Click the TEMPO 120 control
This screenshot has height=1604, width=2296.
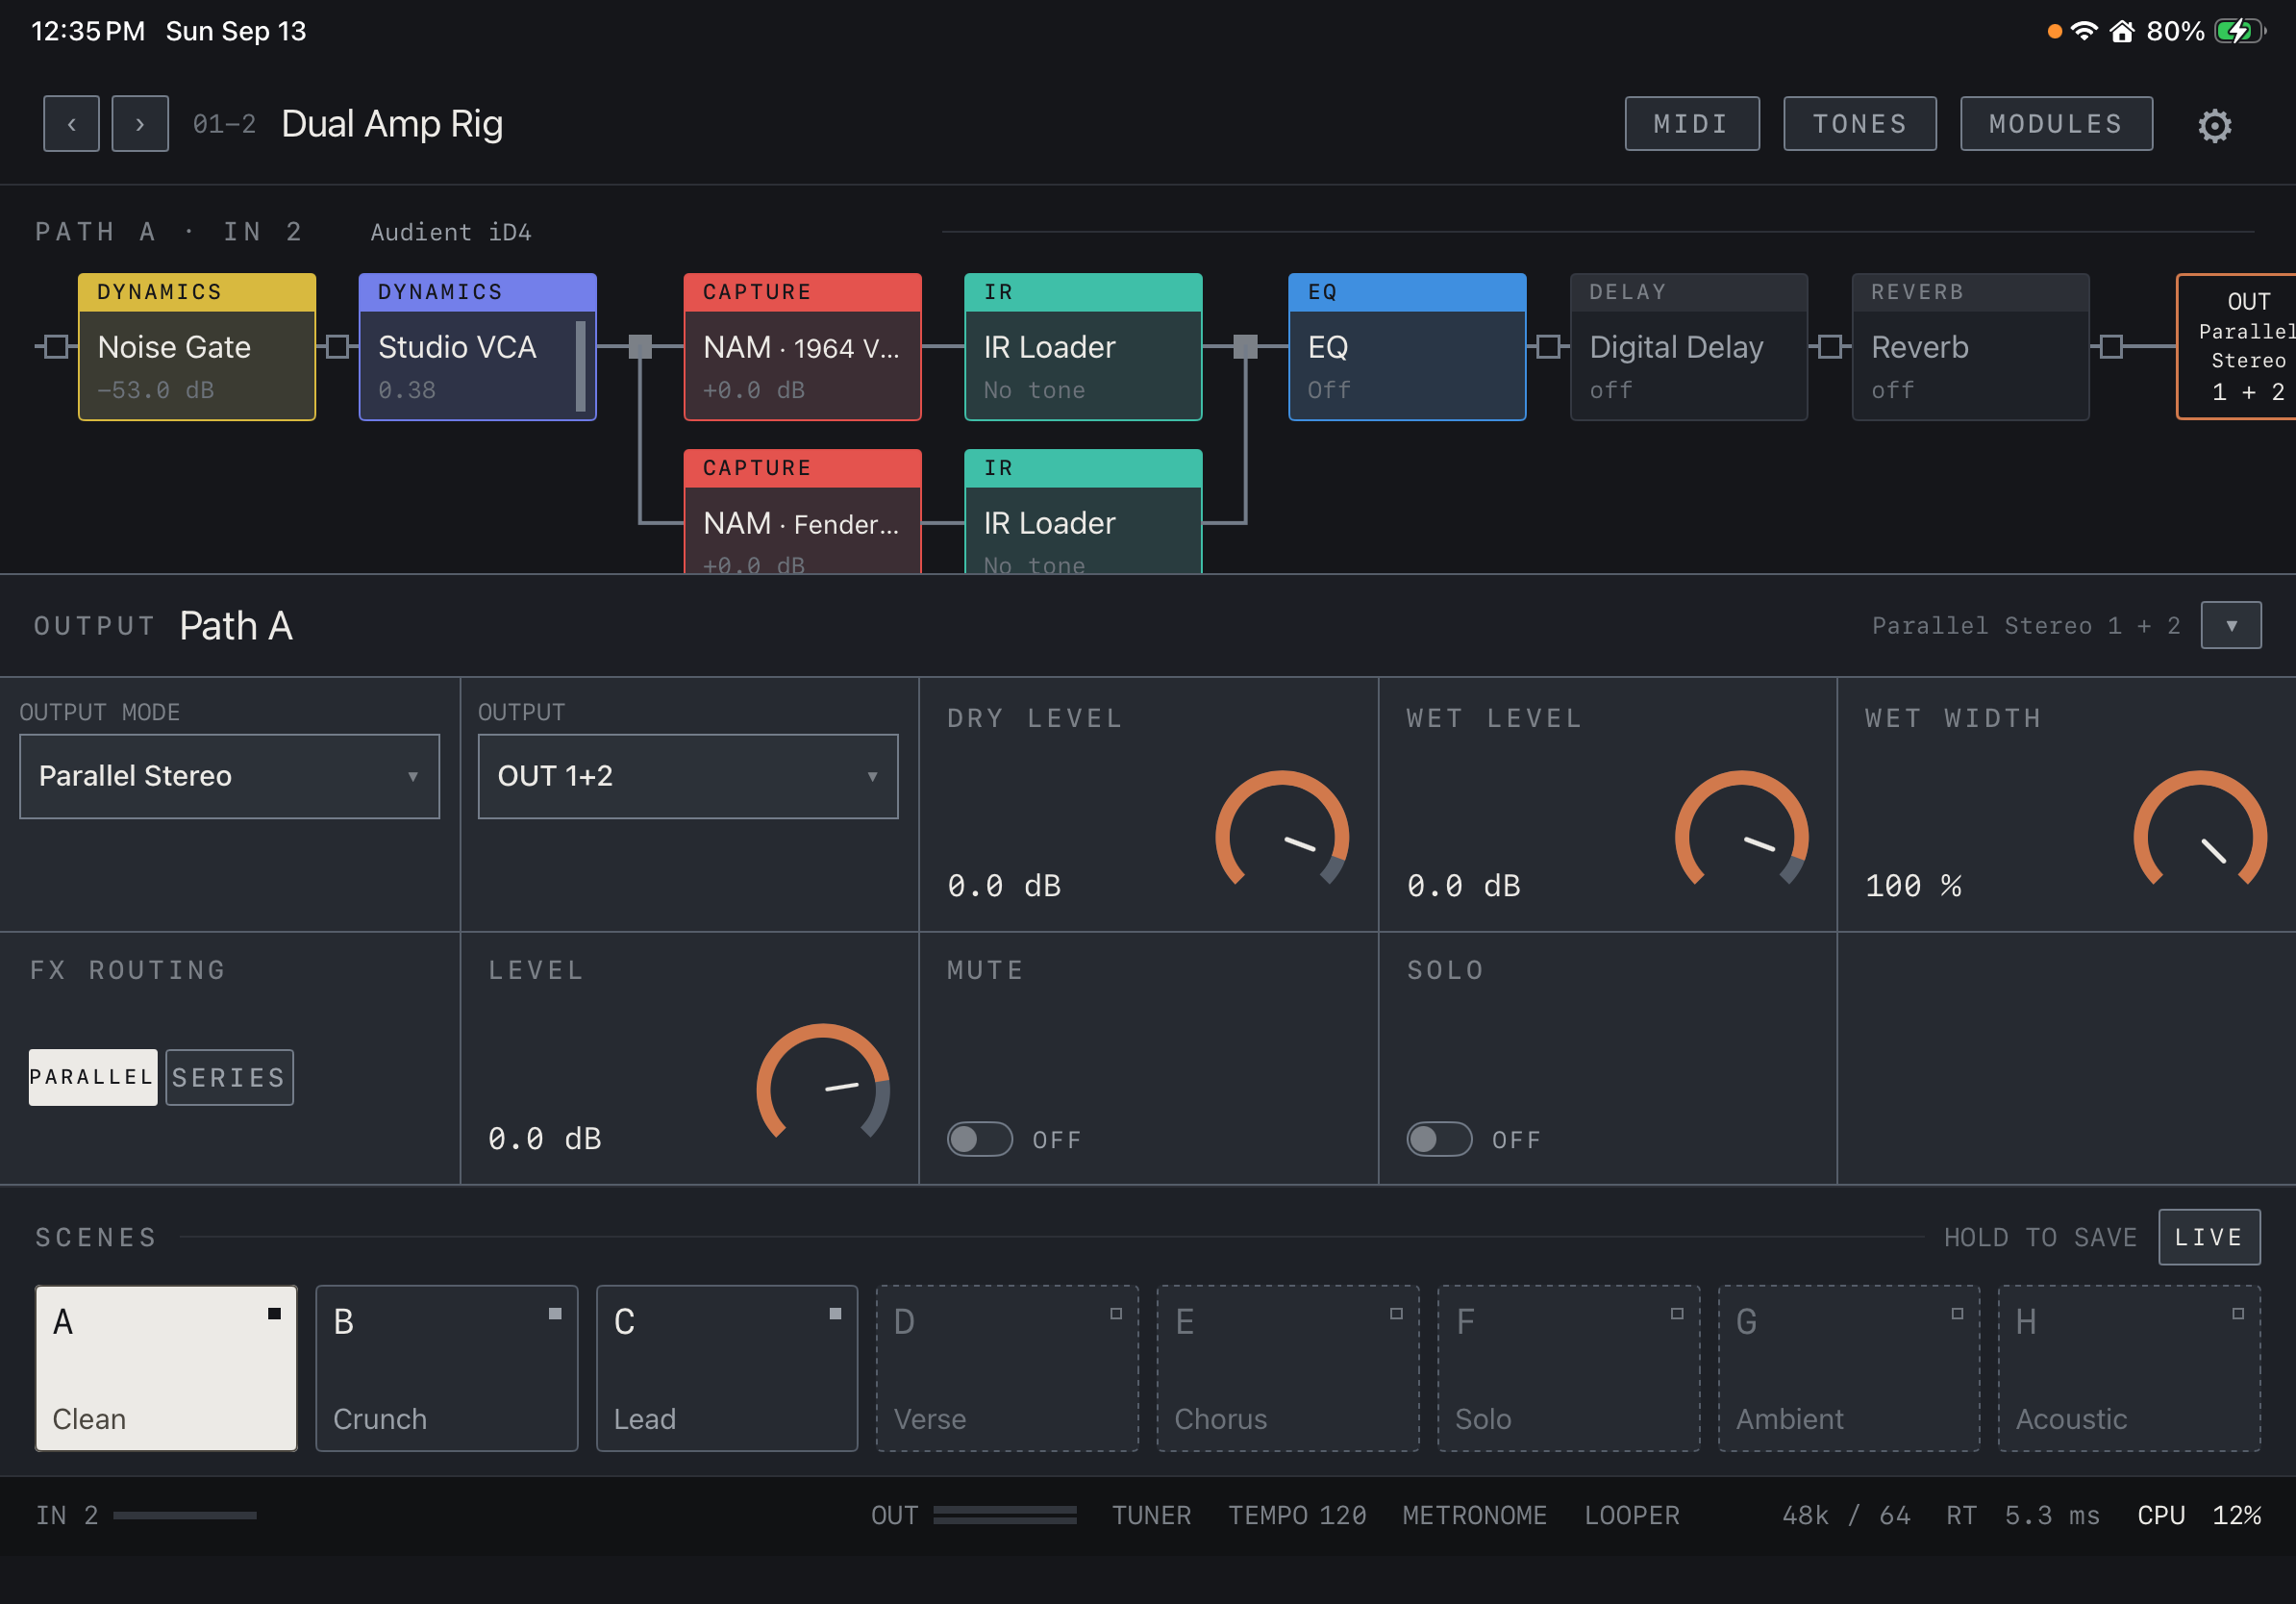[1297, 1515]
